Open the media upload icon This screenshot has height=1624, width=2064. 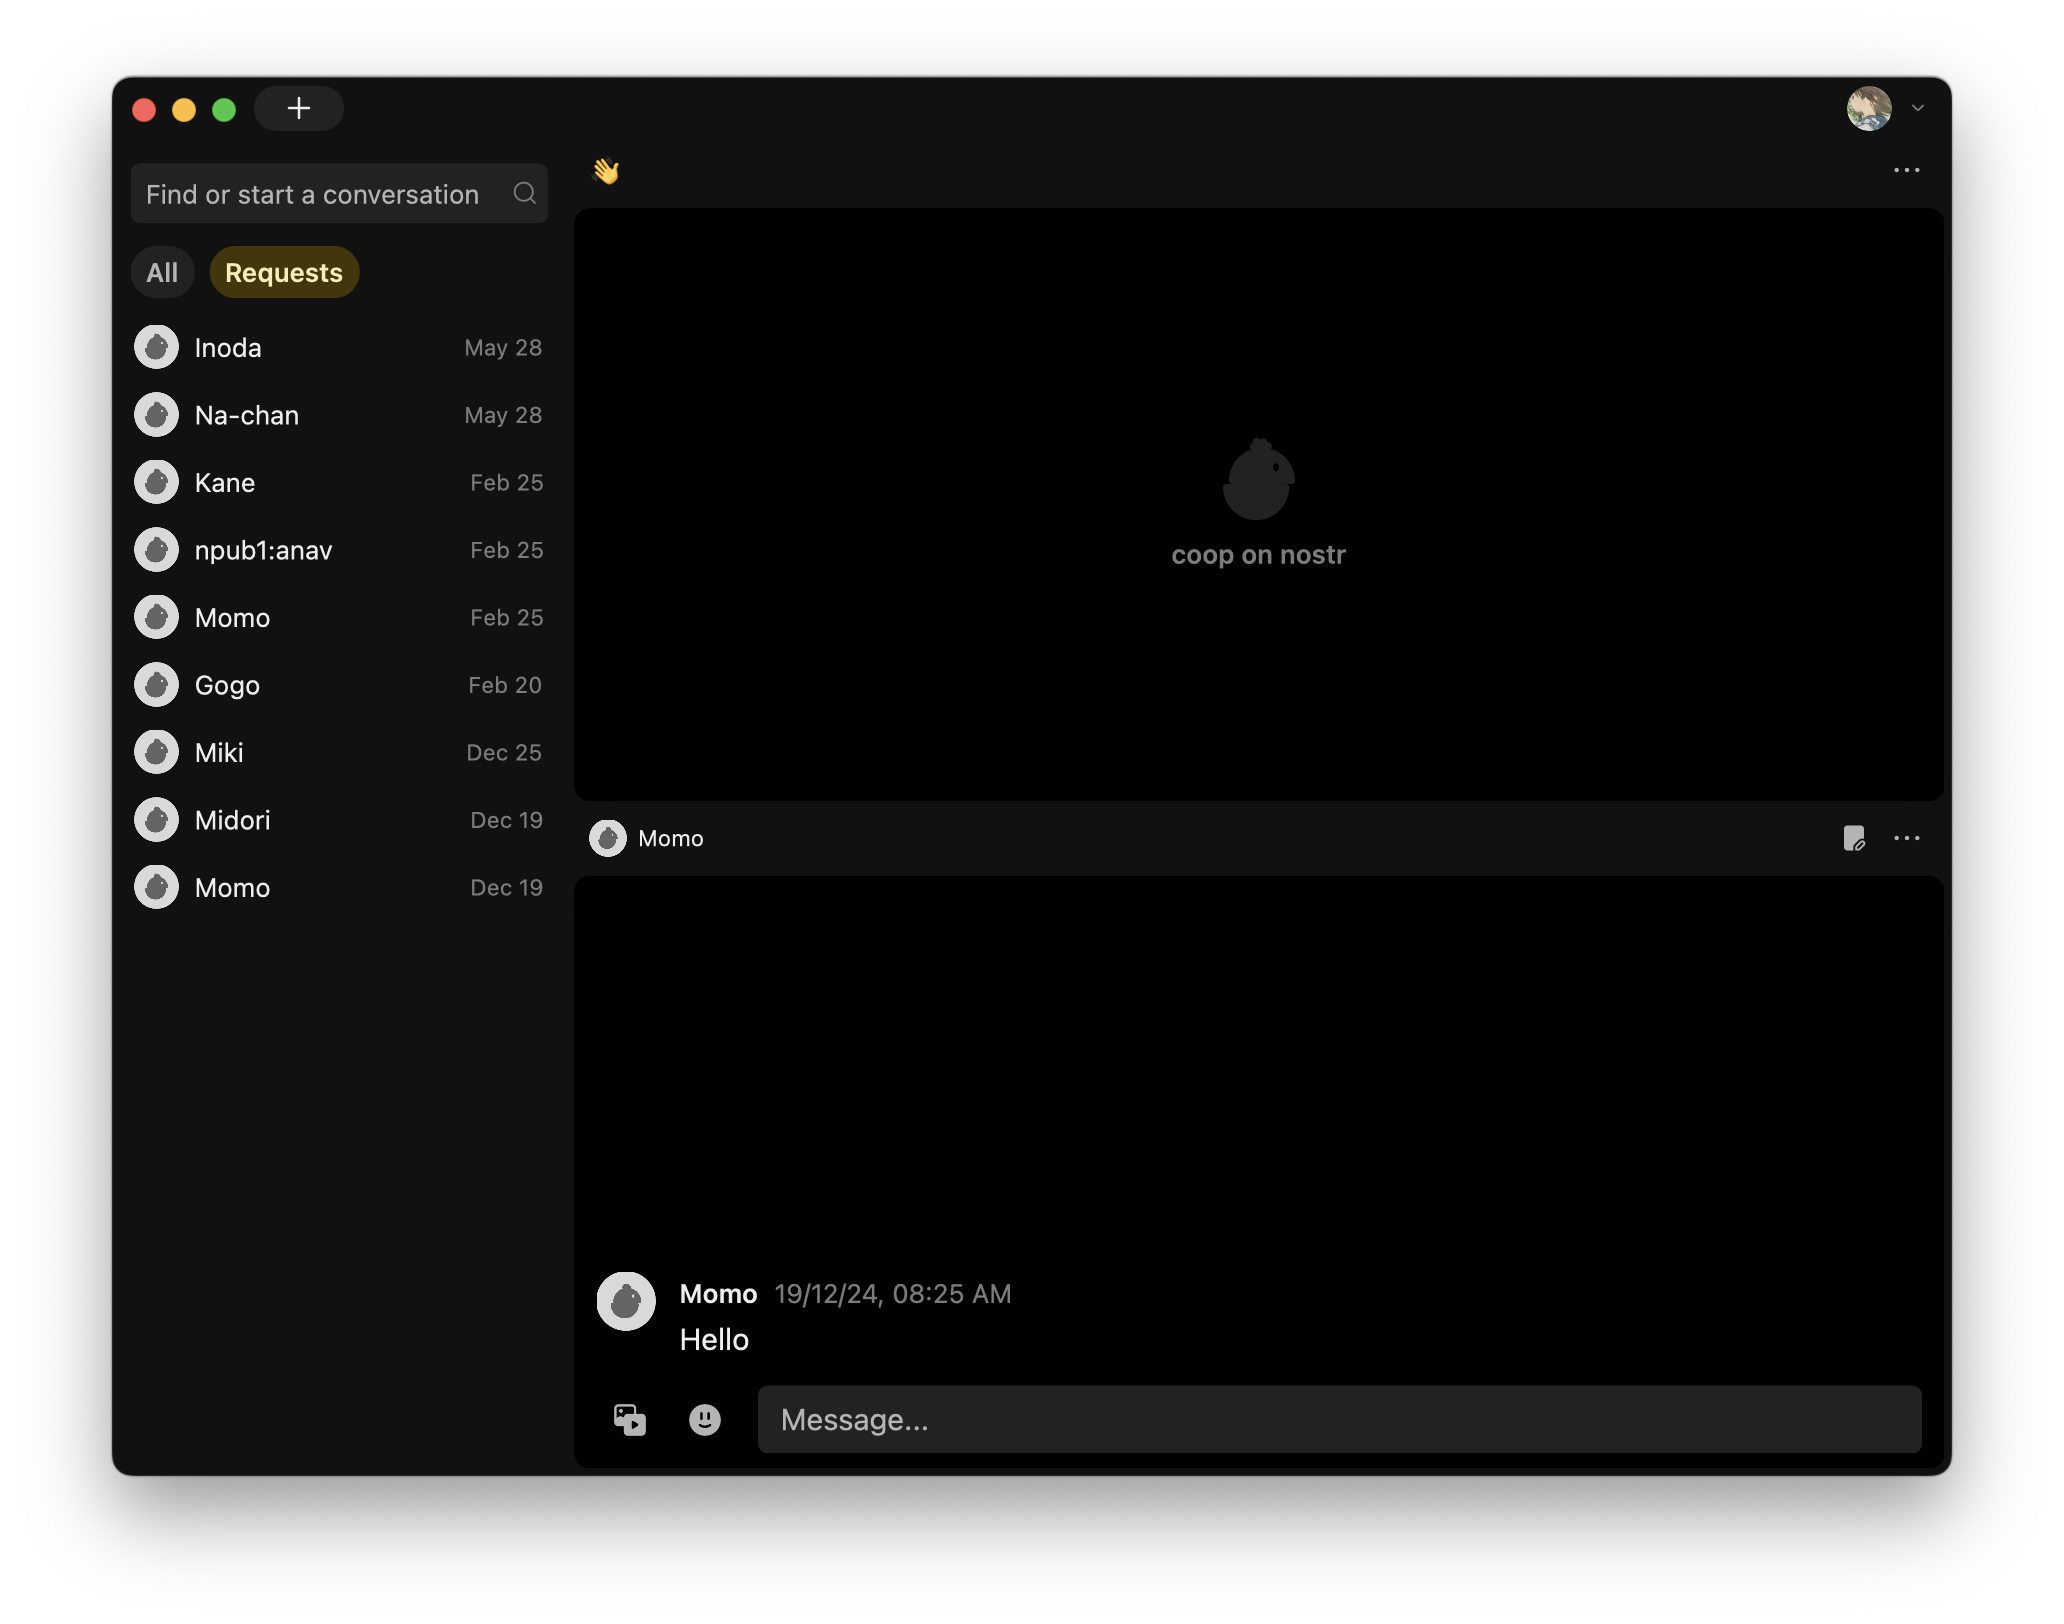629,1419
